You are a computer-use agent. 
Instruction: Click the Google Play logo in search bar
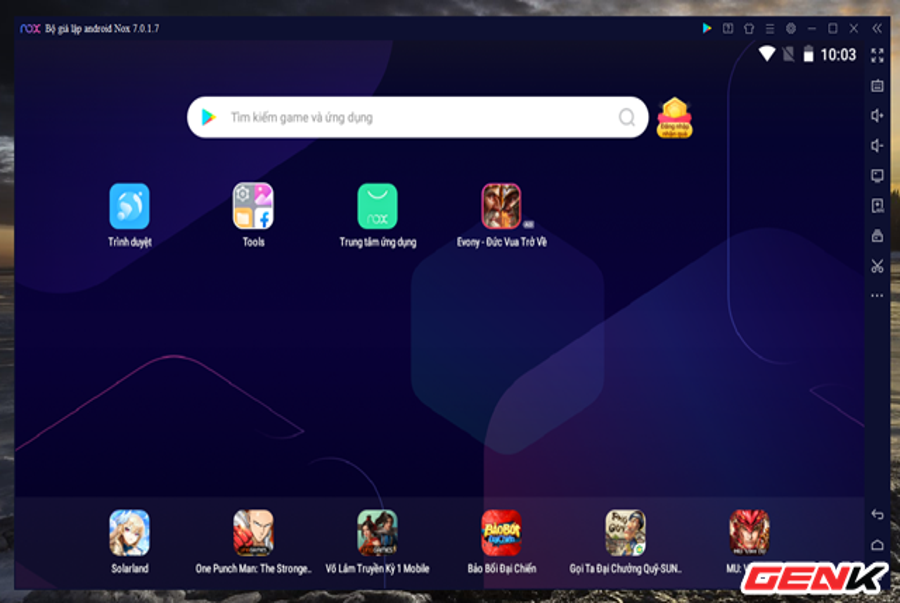pos(209,118)
